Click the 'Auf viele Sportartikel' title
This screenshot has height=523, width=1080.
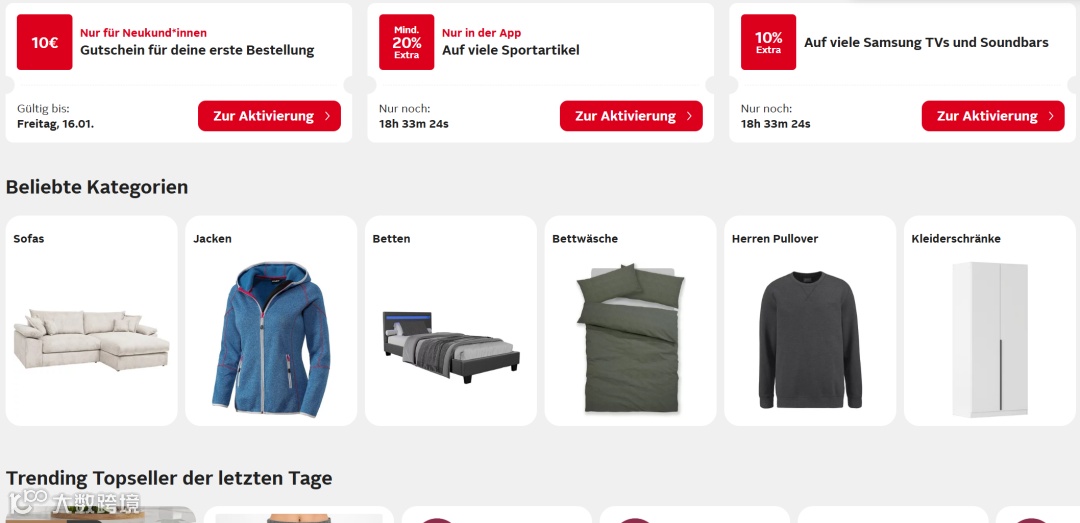click(x=510, y=50)
